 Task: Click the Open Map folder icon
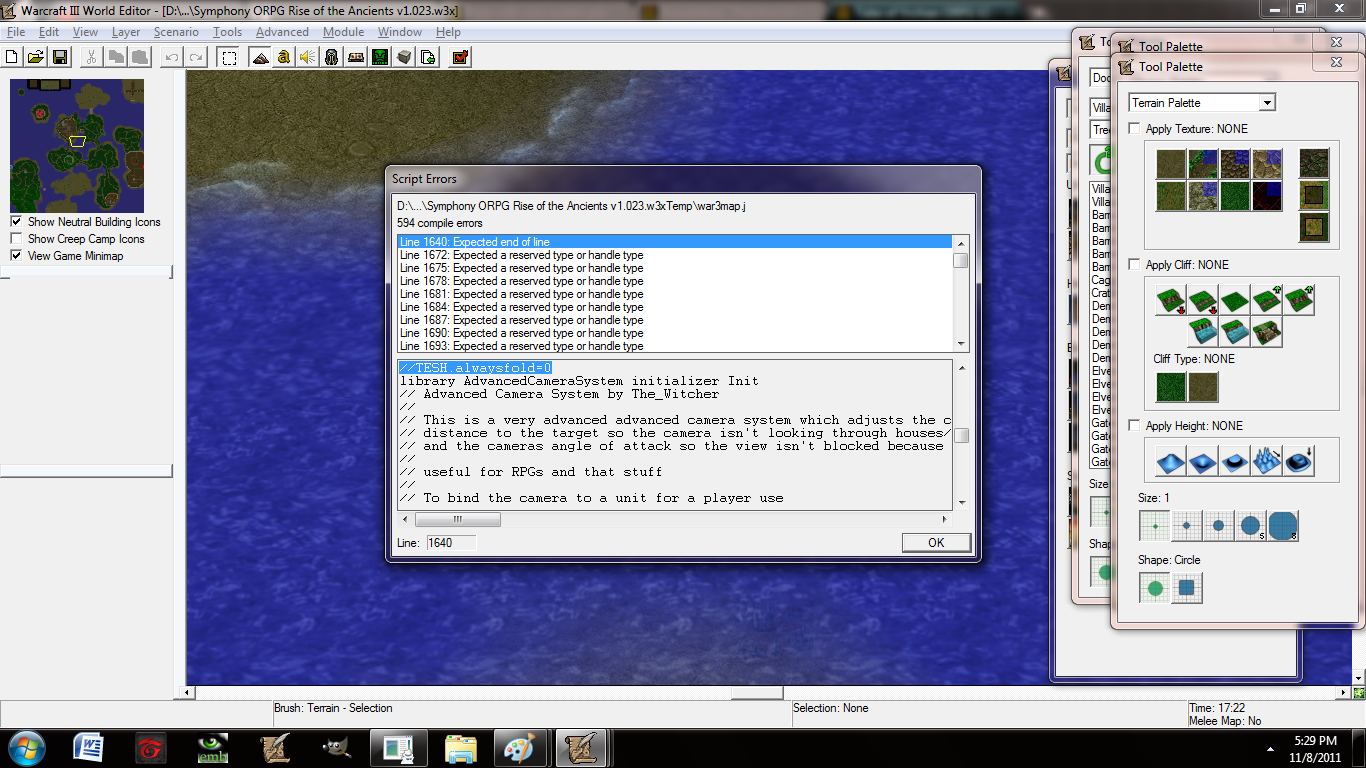pos(36,57)
